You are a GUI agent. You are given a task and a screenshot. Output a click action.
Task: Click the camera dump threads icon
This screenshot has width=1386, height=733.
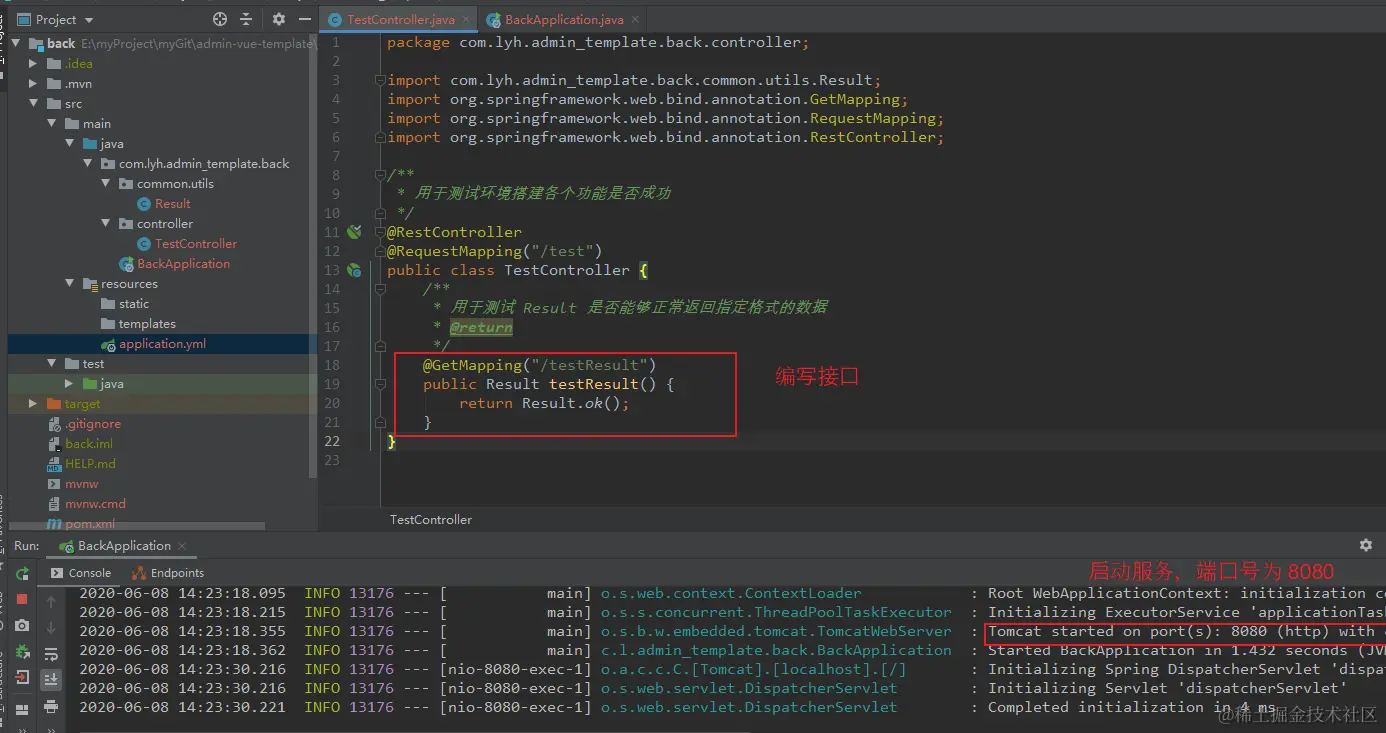(22, 625)
